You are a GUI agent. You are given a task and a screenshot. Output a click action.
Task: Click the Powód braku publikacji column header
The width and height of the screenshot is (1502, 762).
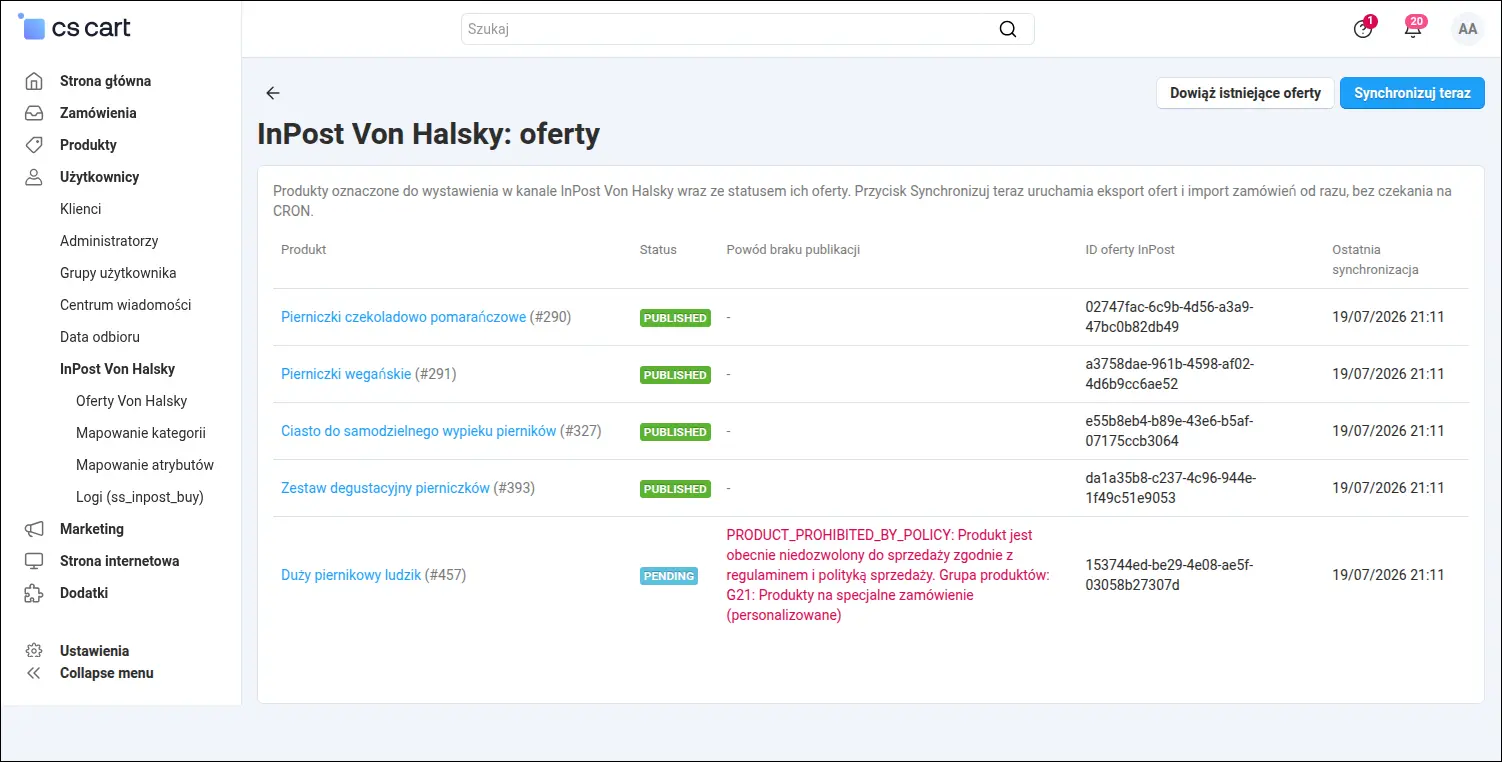[793, 250]
